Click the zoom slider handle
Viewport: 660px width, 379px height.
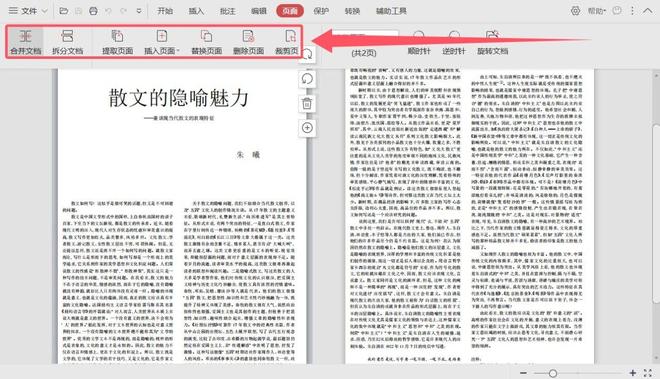click(x=553, y=373)
